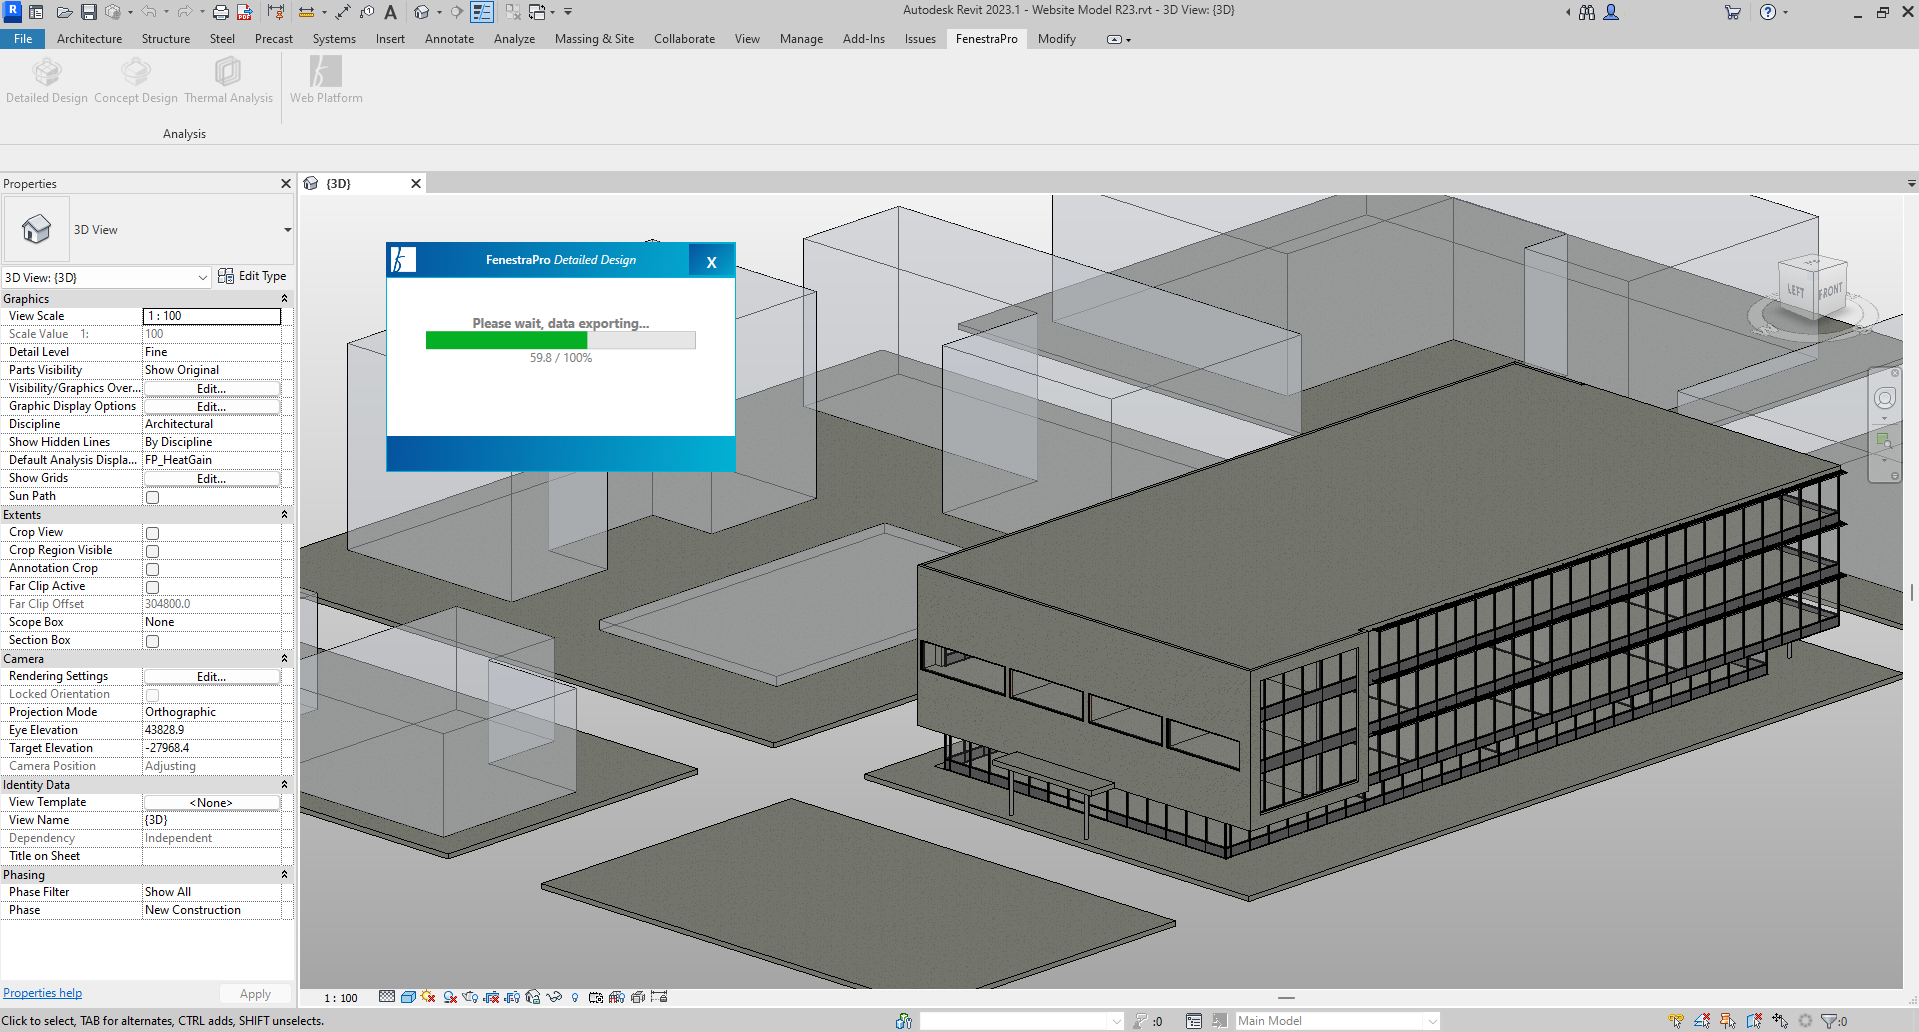
Task: Open the Structure ribbon tab
Action: 166,39
